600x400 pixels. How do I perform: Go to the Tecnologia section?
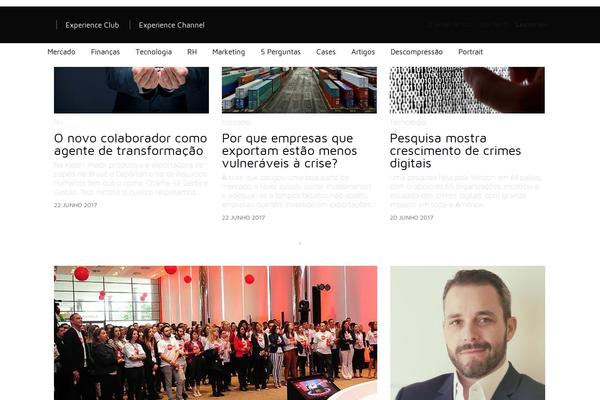pyautogui.click(x=153, y=52)
